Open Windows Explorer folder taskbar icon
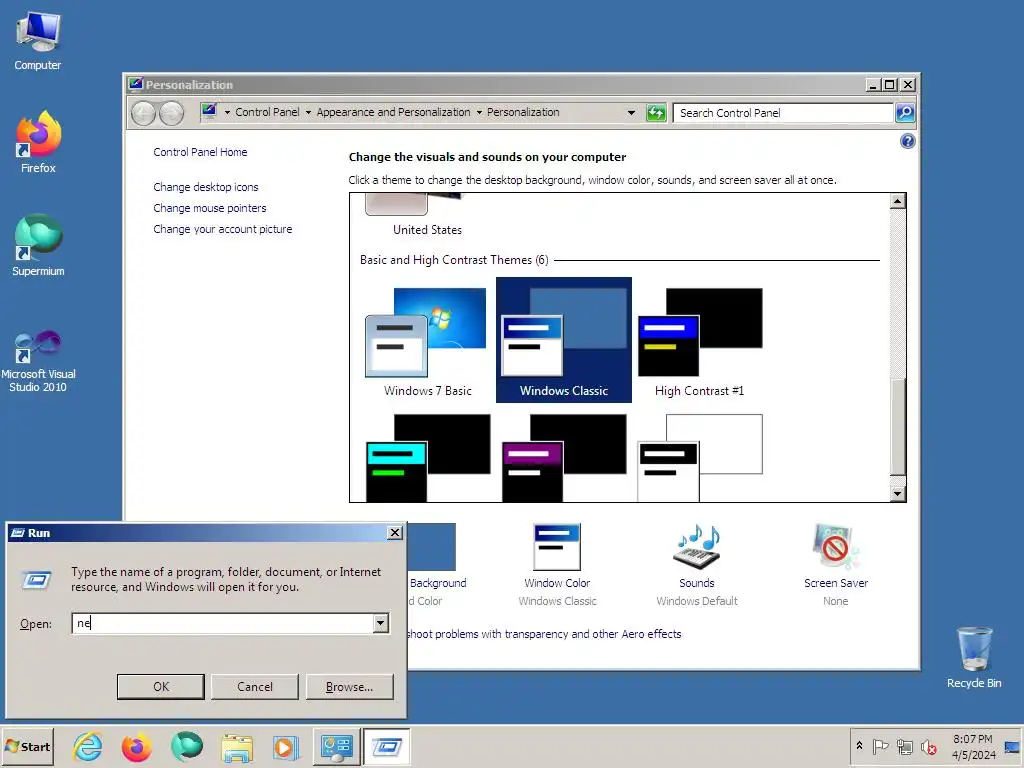The image size is (1024, 768). pos(236,746)
